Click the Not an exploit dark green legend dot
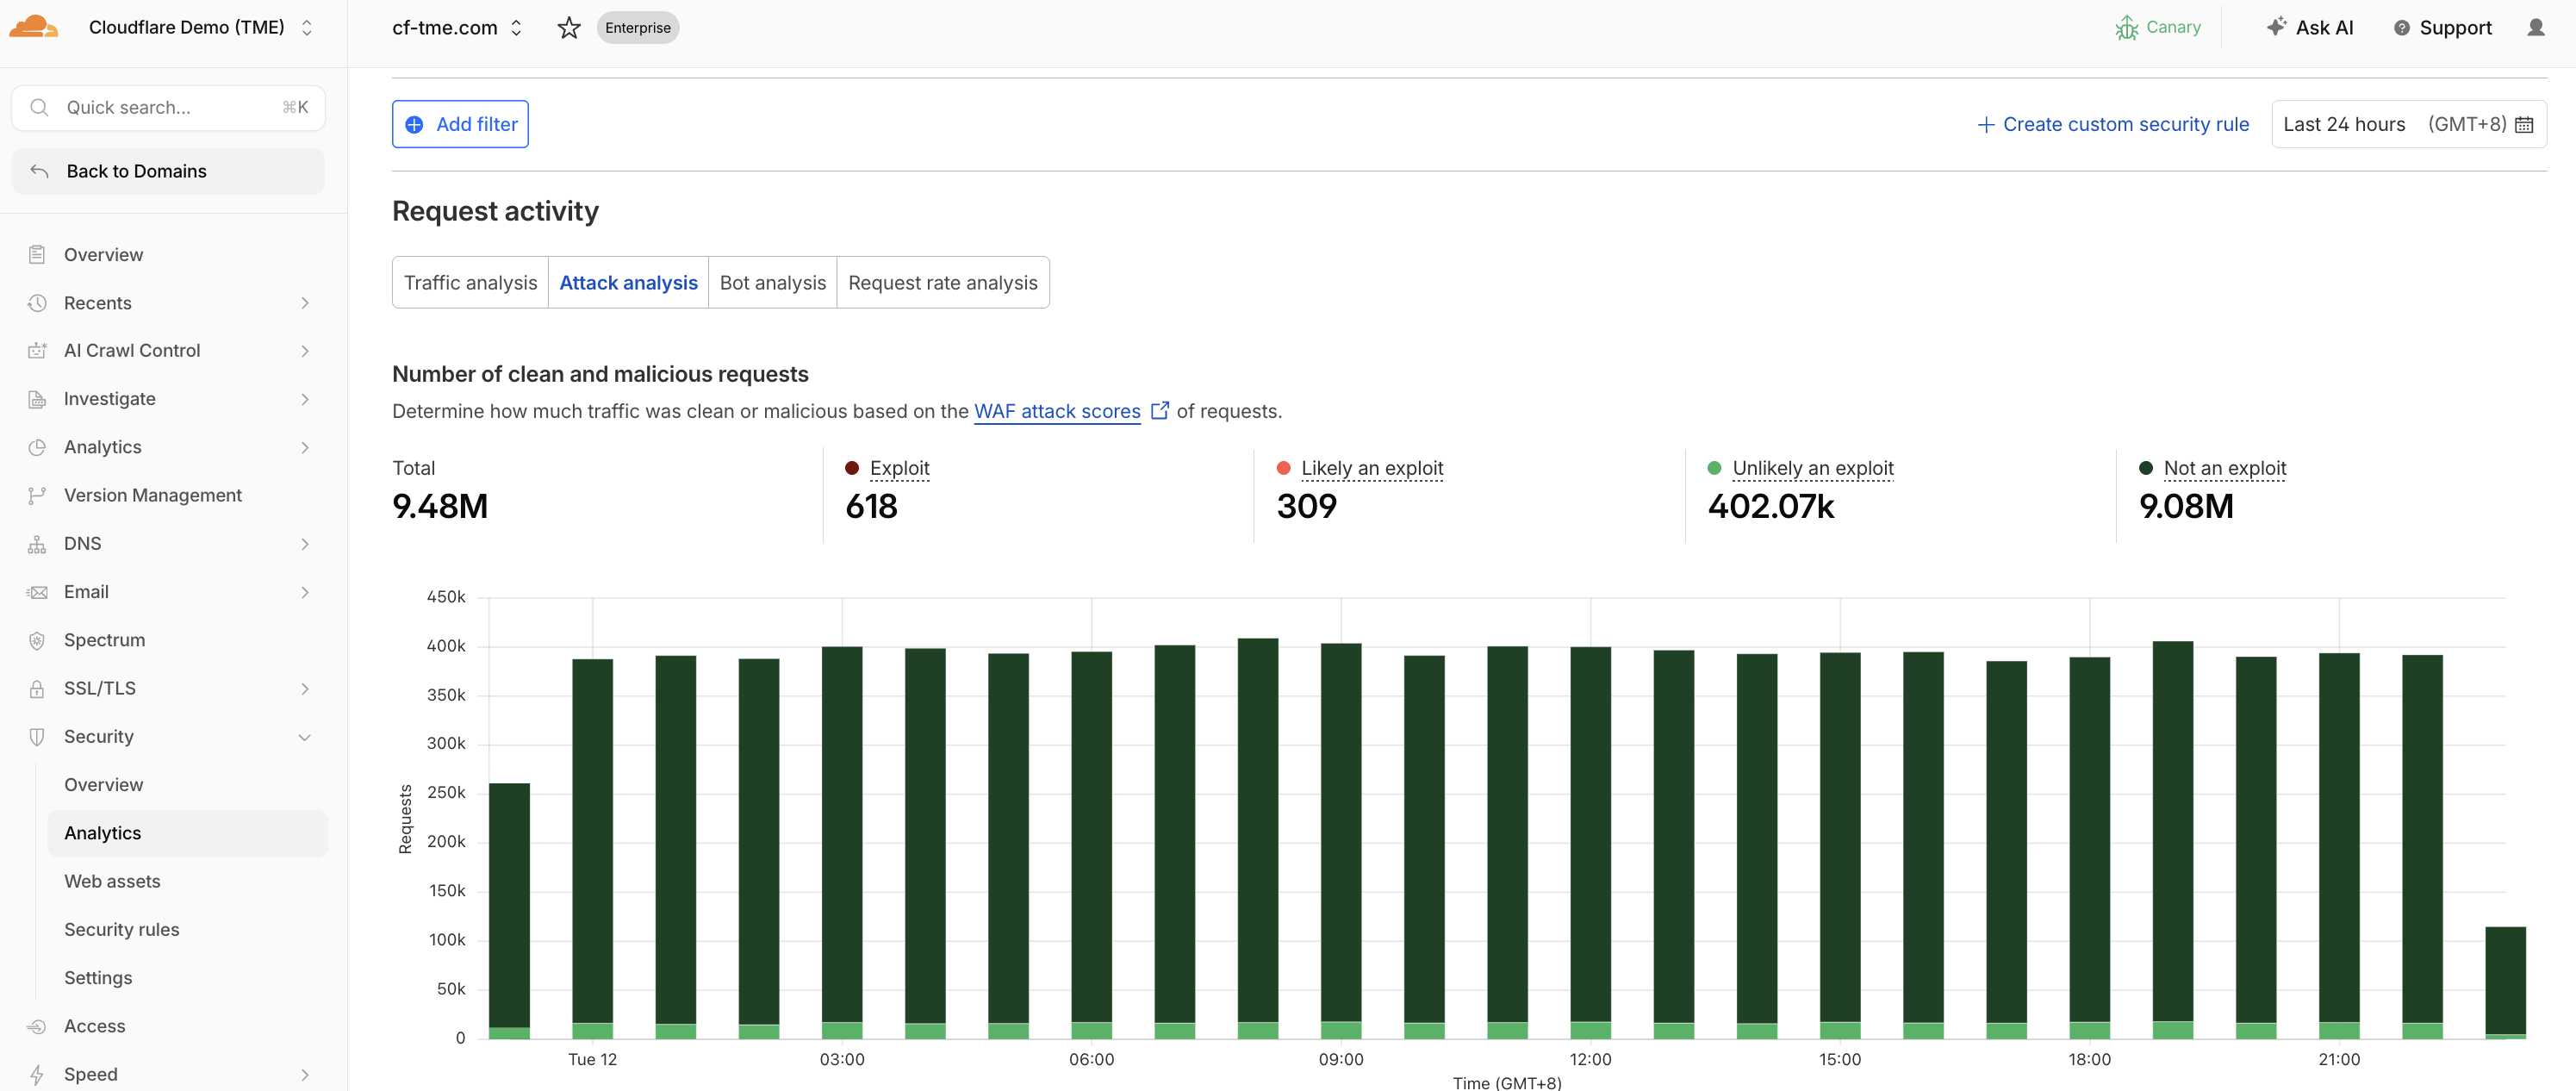Viewport: 2576px width, 1091px height. click(x=2146, y=468)
